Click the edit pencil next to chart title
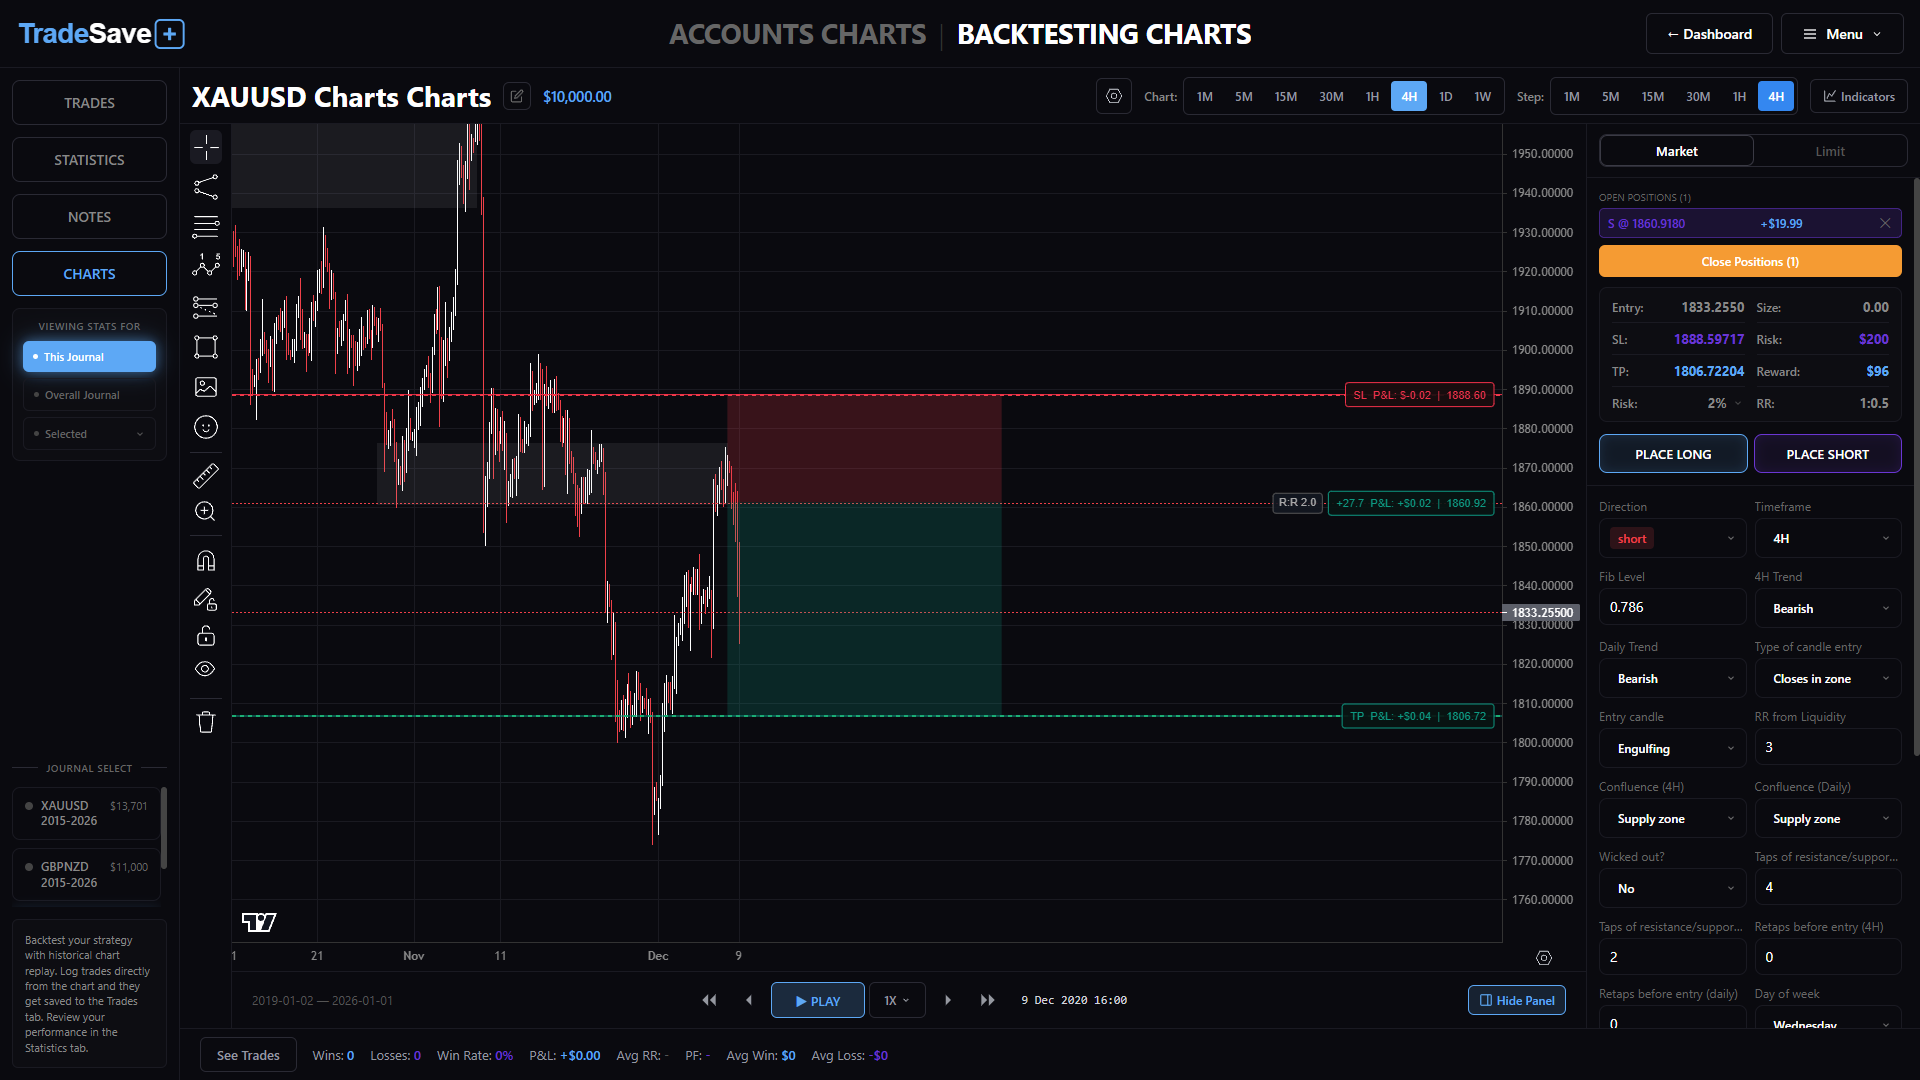Screen dimensions: 1920x1080 tap(517, 97)
